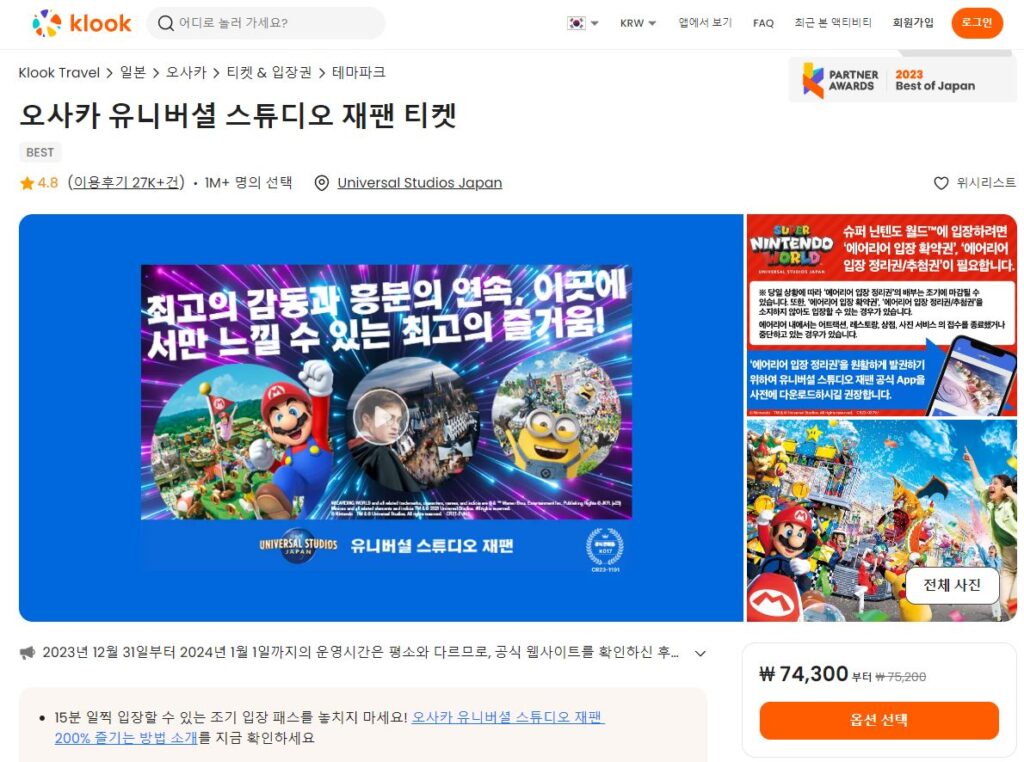Play the video on main banner

point(381,417)
